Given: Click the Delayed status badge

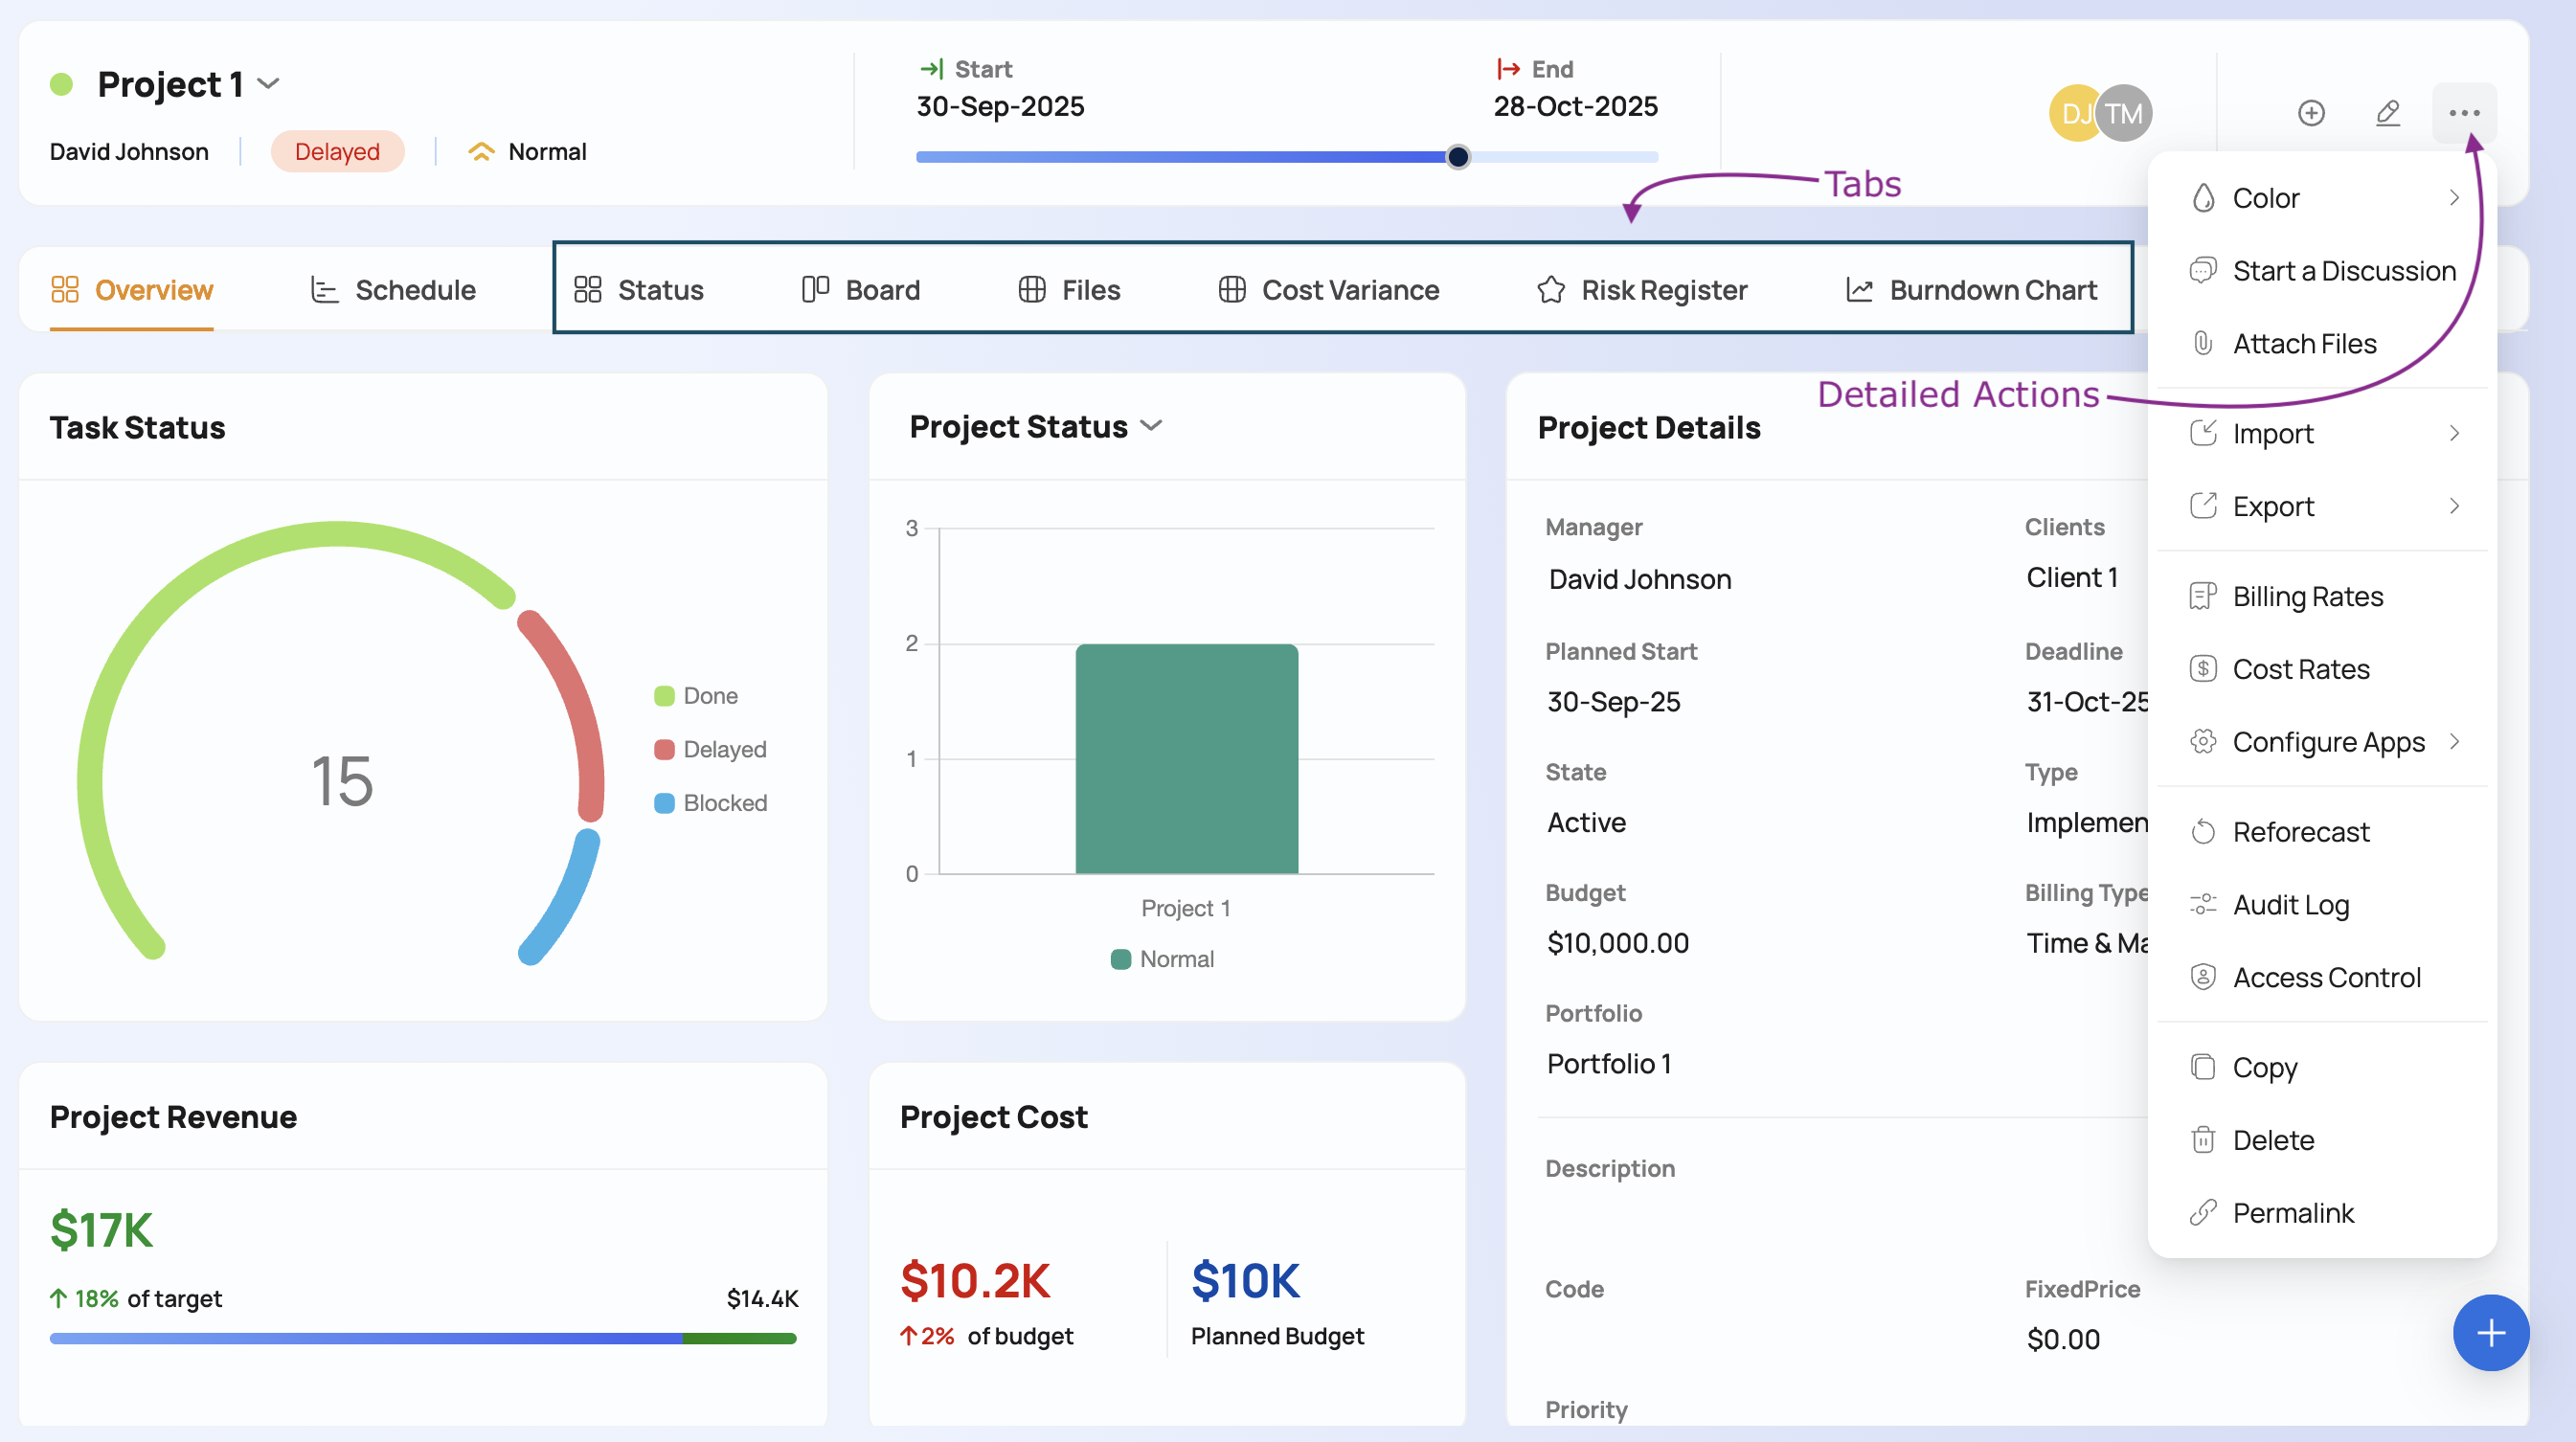Looking at the screenshot, I should coord(337,152).
